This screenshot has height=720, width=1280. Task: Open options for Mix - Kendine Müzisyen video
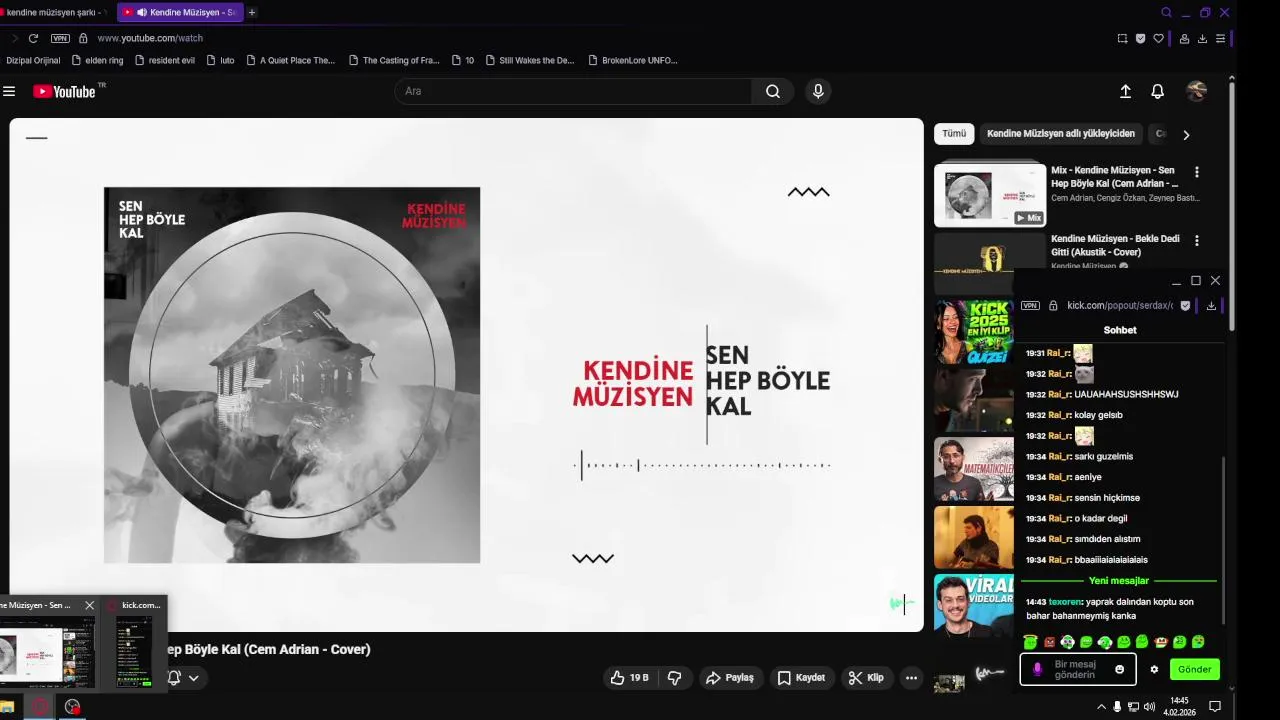pyautogui.click(x=1196, y=172)
